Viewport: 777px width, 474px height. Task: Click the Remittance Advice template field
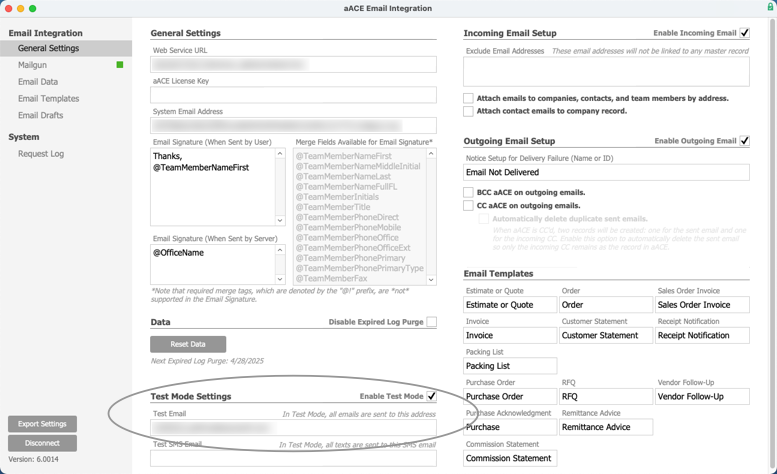pos(606,427)
